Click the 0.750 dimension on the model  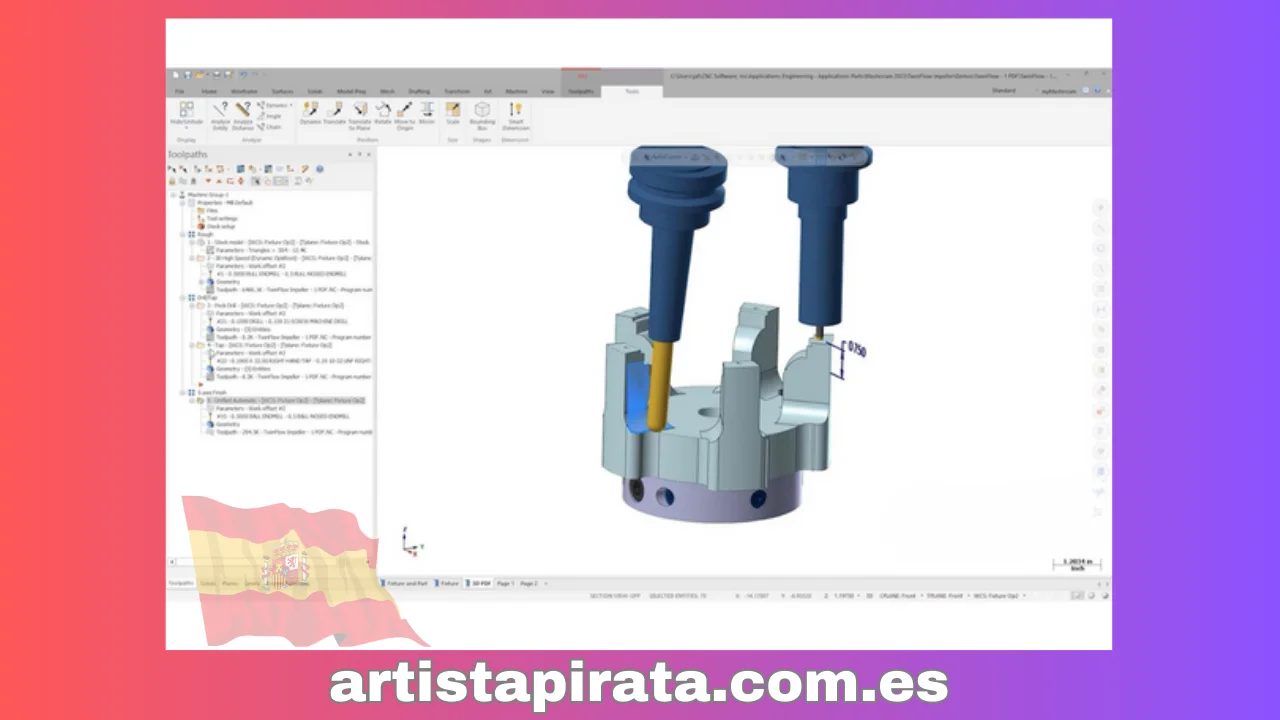coord(857,350)
